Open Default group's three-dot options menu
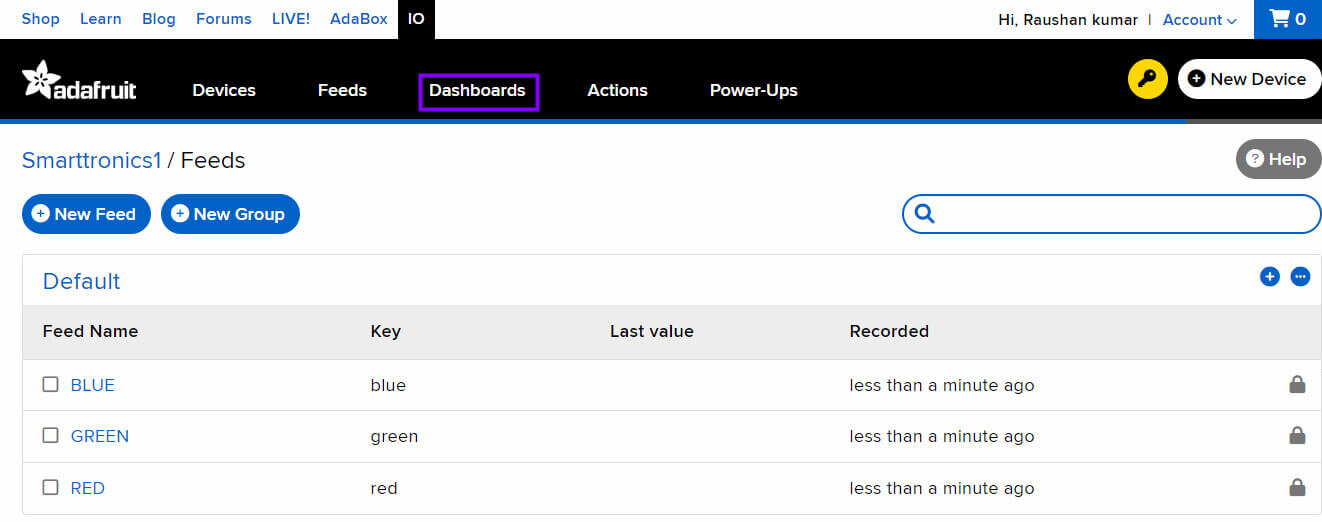This screenshot has width=1322, height=522. point(1300,277)
